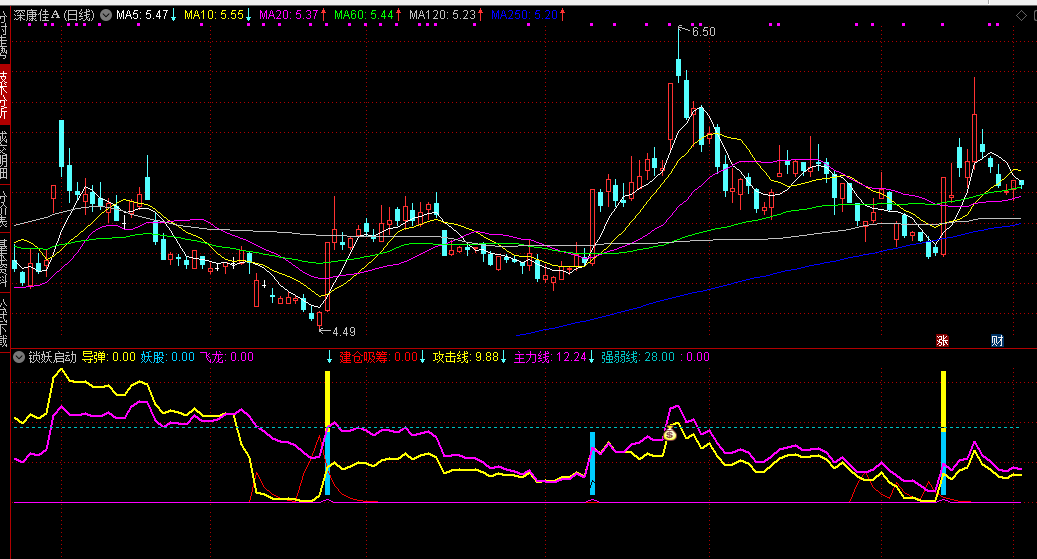Expand the MA indicator settings chevron

pyautogui.click(x=106, y=16)
